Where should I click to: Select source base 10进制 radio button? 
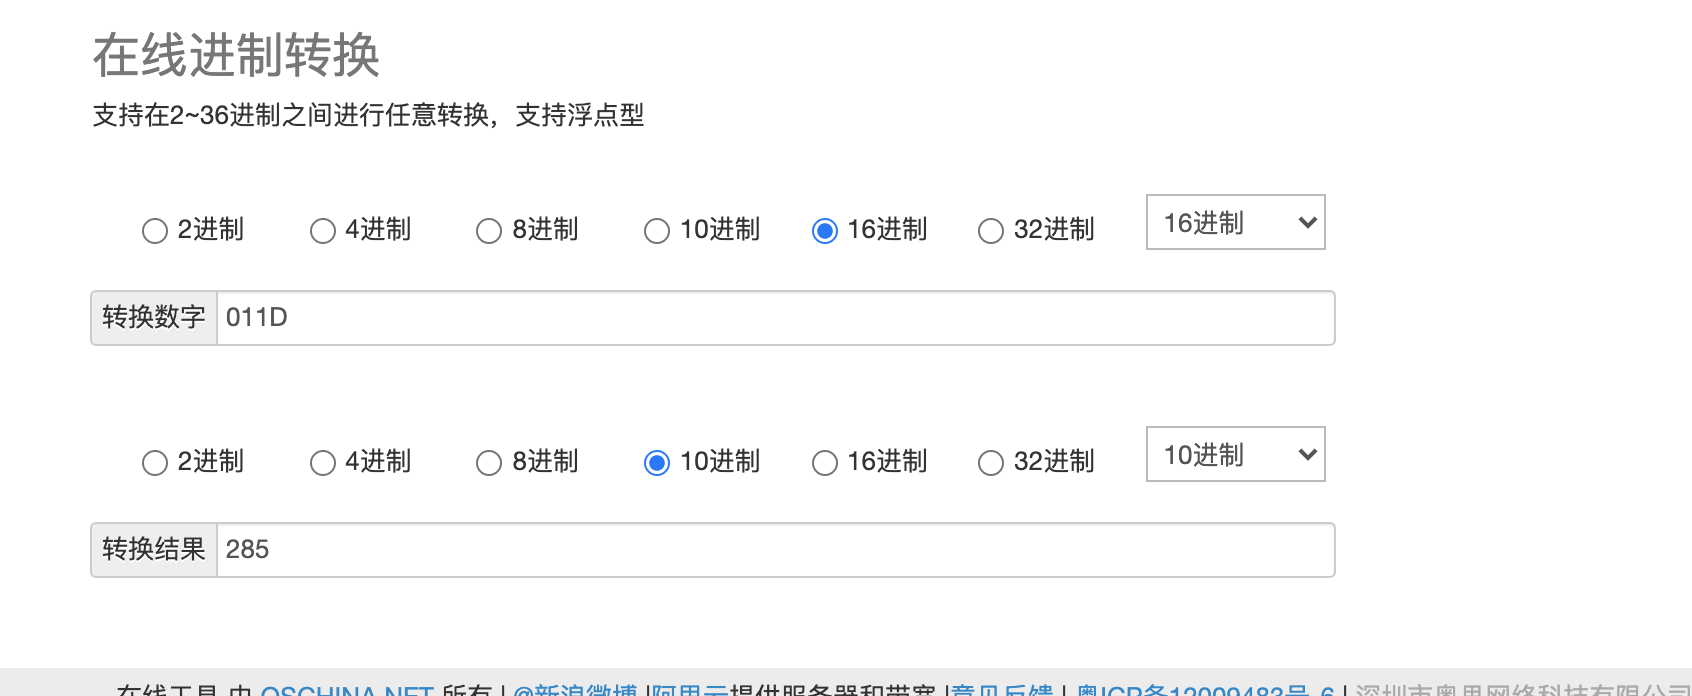[x=657, y=231]
